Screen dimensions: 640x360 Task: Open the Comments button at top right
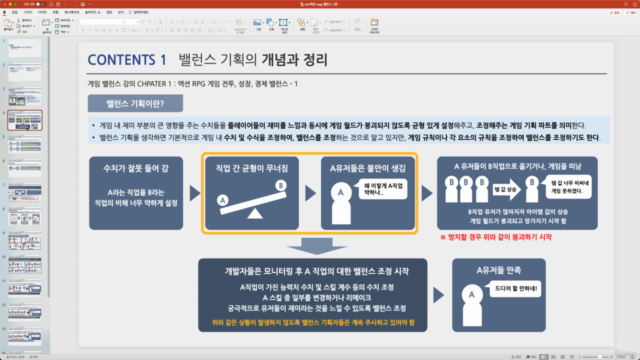point(631,13)
